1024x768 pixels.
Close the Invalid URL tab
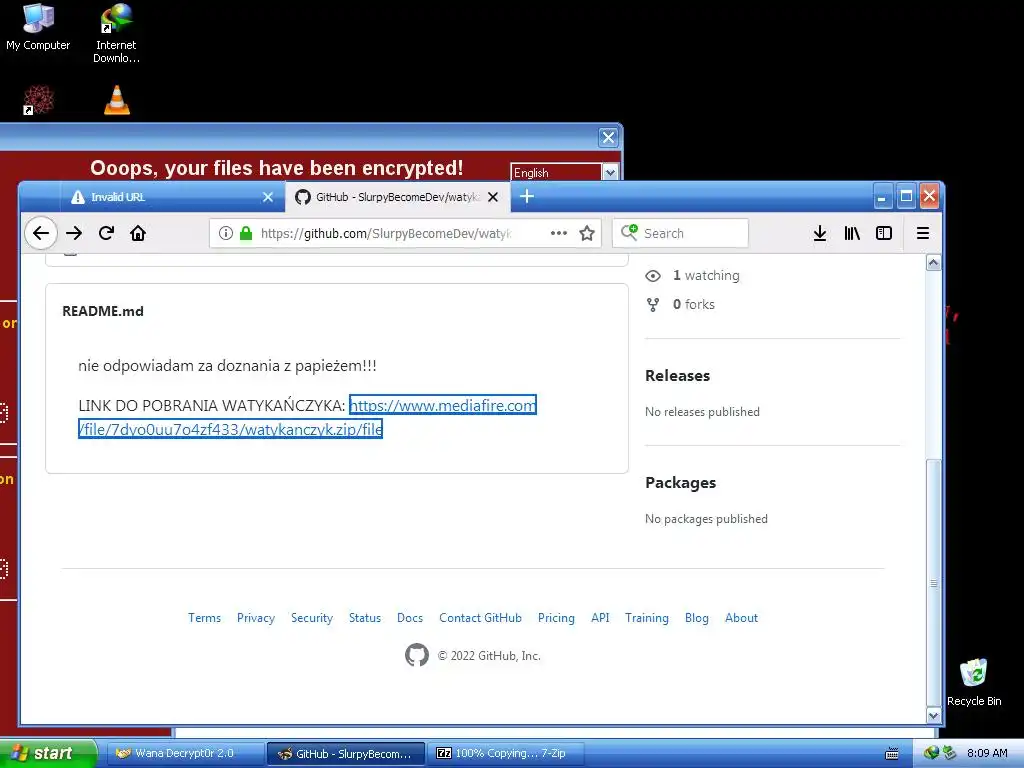click(268, 197)
